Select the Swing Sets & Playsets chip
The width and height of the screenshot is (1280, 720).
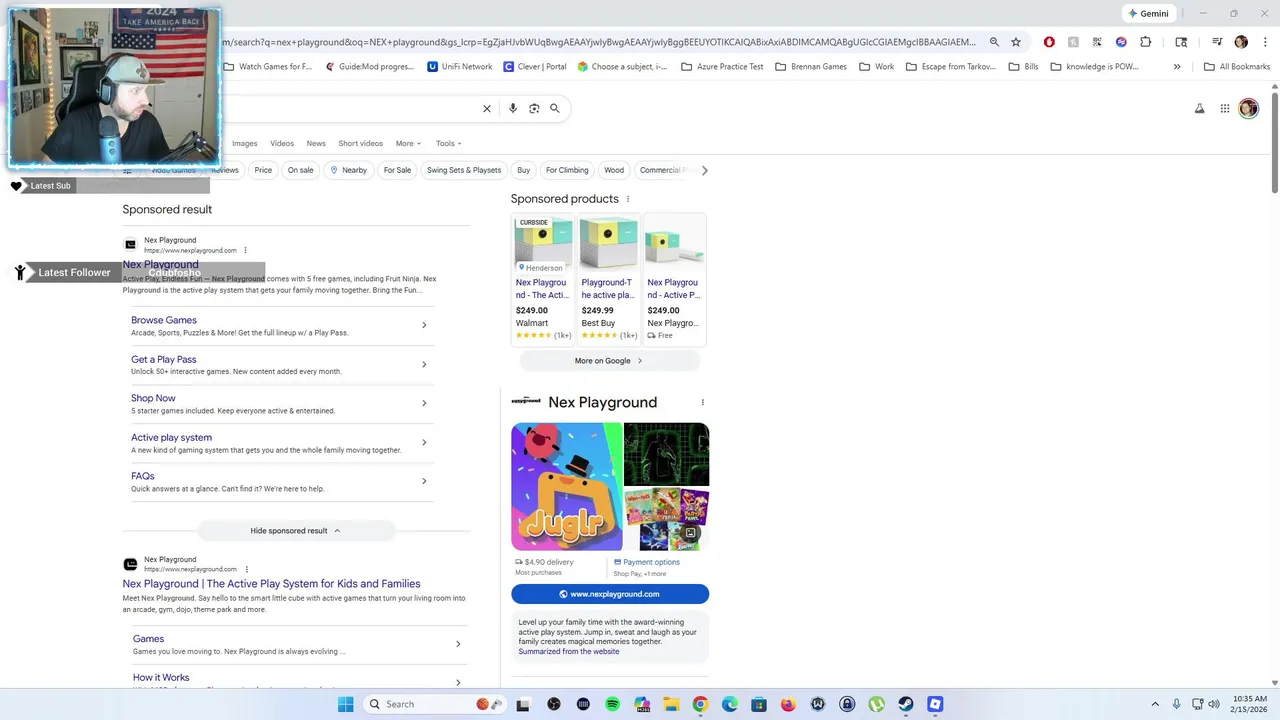[x=464, y=170]
